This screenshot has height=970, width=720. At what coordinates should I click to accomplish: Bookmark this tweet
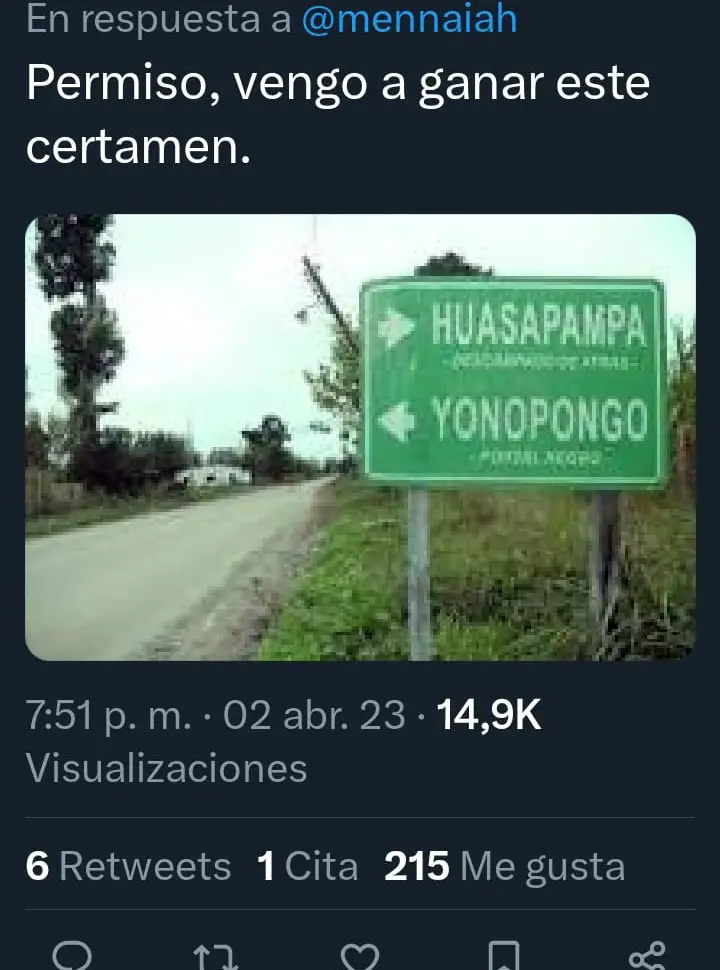tap(504, 956)
